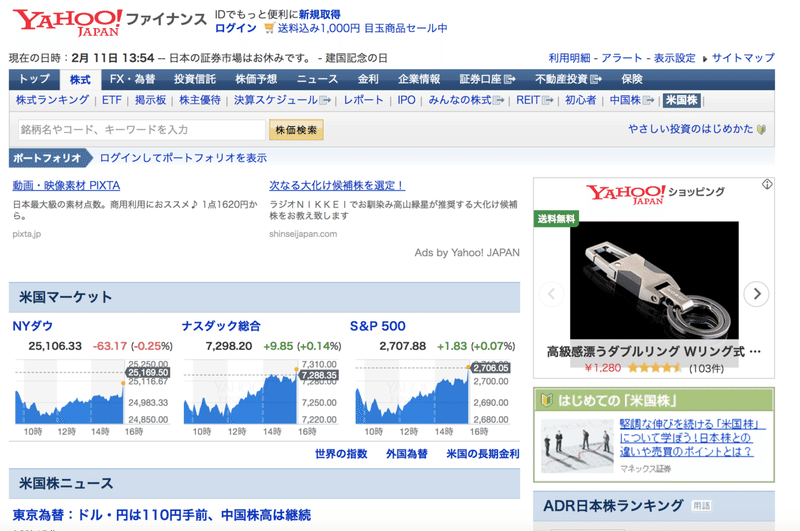Open 初心者 submenu link

(581, 100)
